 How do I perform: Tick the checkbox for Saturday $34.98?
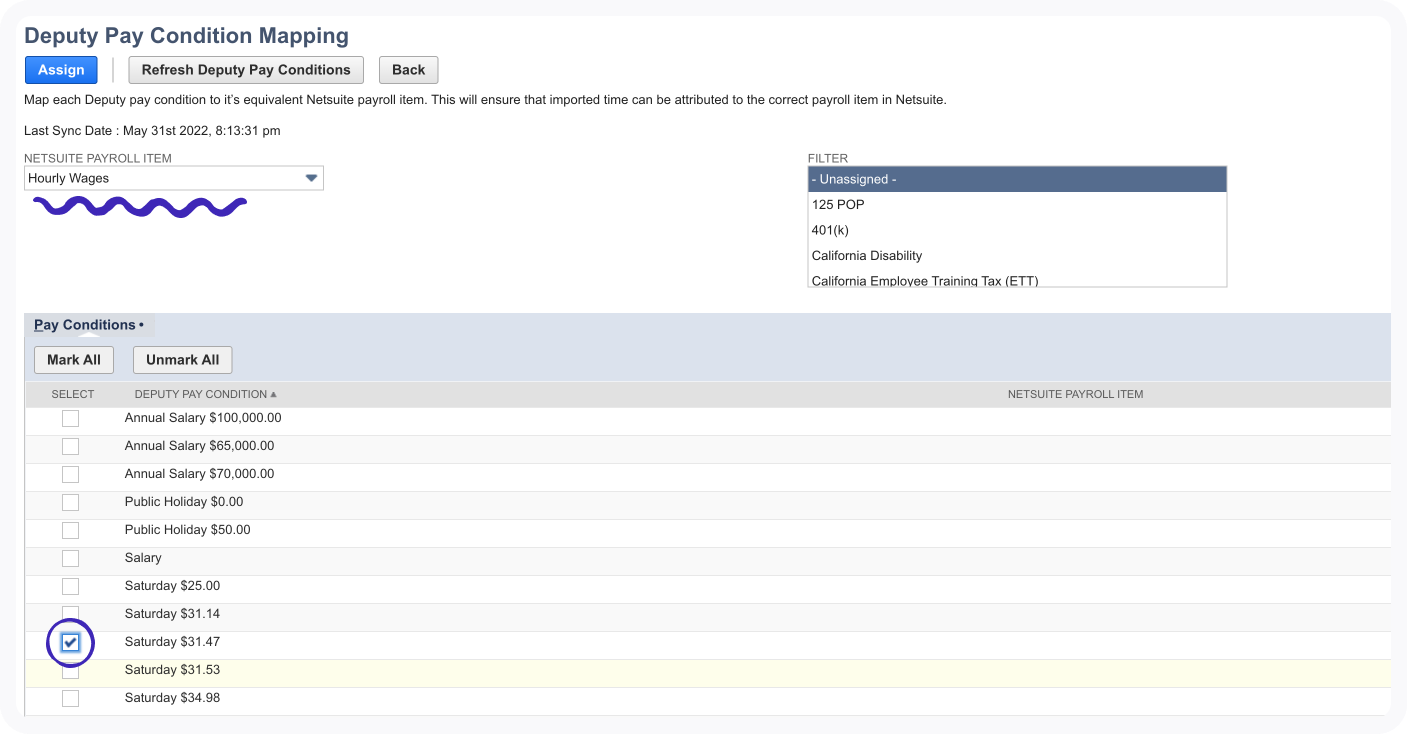[x=70, y=698]
